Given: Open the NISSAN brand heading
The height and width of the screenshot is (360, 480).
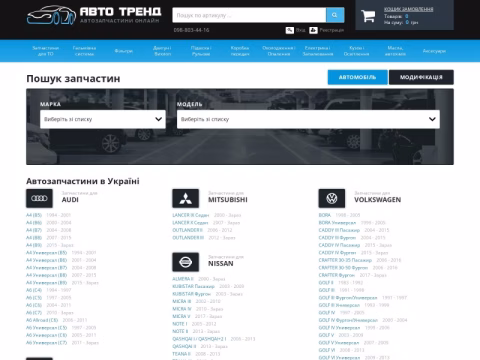Looking at the screenshot, I should pyautogui.click(x=221, y=263).
